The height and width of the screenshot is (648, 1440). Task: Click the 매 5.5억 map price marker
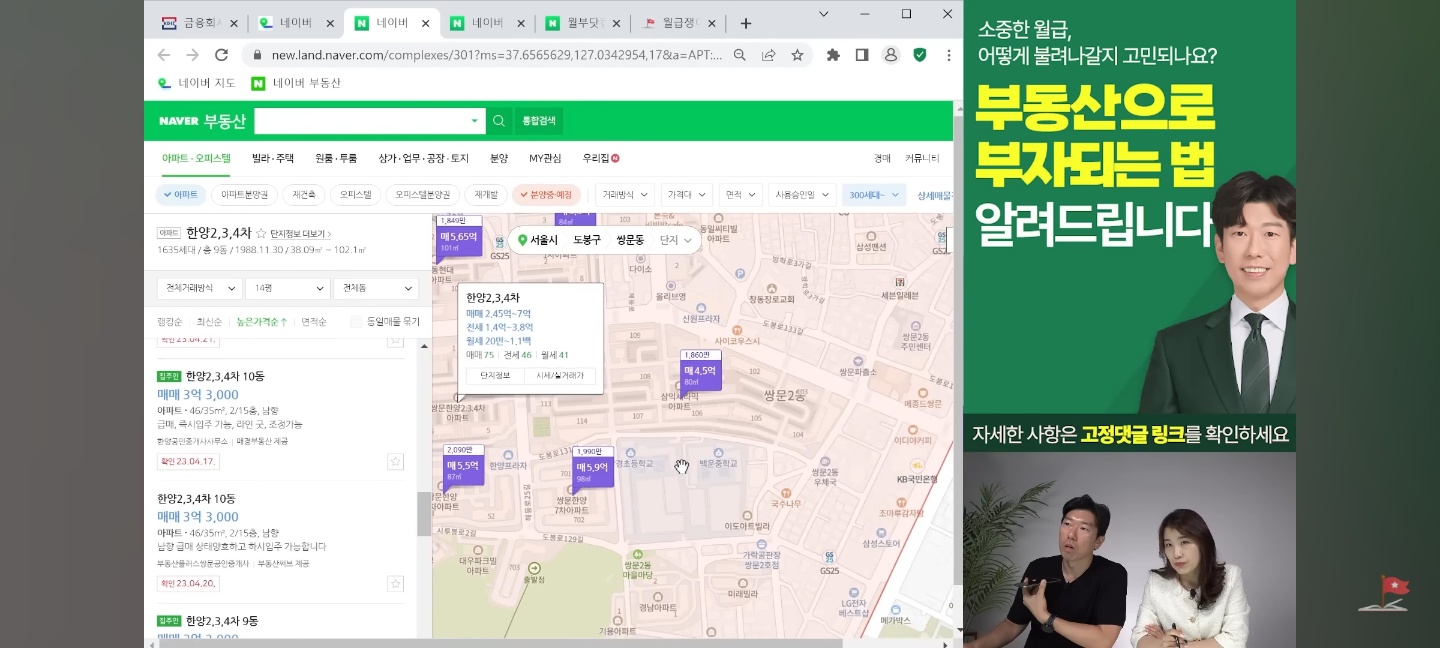point(463,466)
